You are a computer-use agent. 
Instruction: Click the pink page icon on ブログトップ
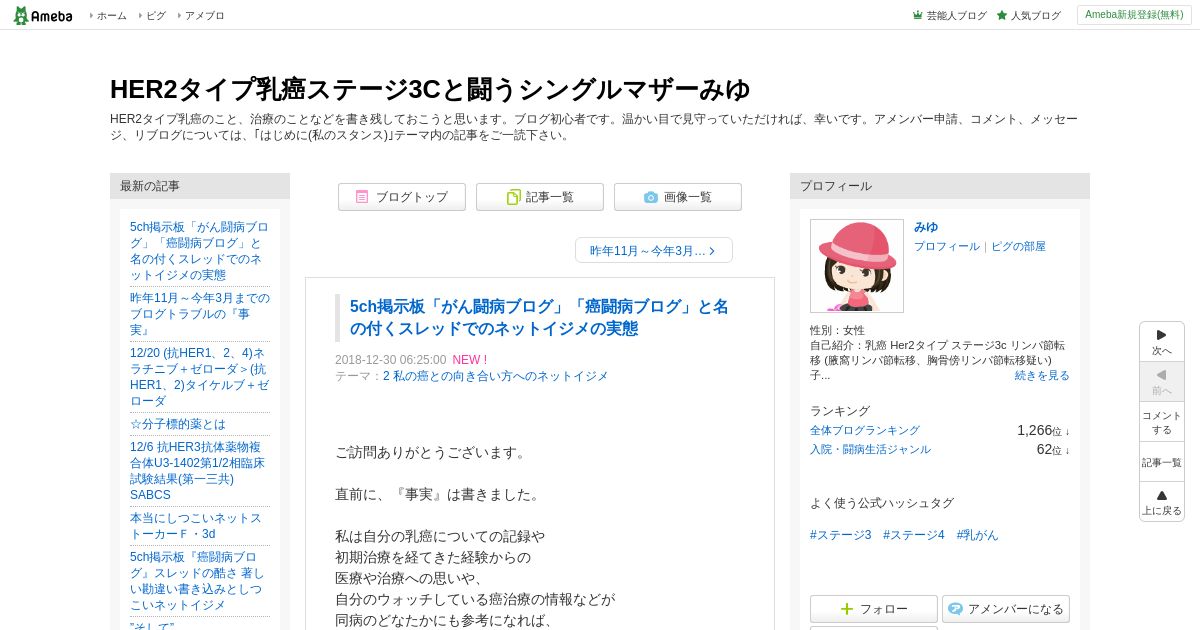tap(362, 197)
